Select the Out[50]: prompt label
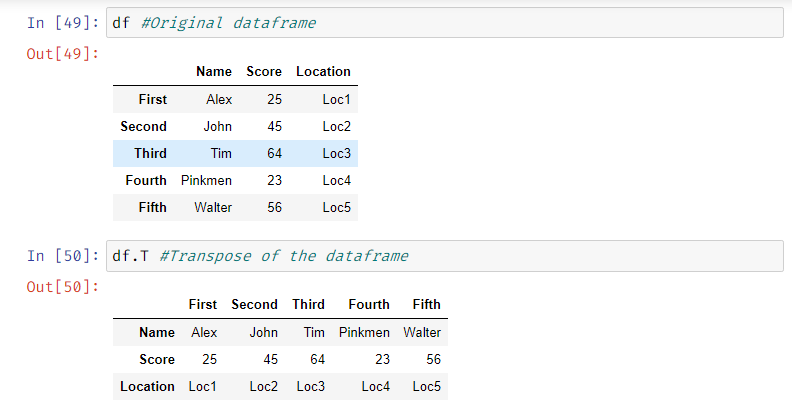Image resolution: width=792 pixels, height=411 pixels. 63,287
